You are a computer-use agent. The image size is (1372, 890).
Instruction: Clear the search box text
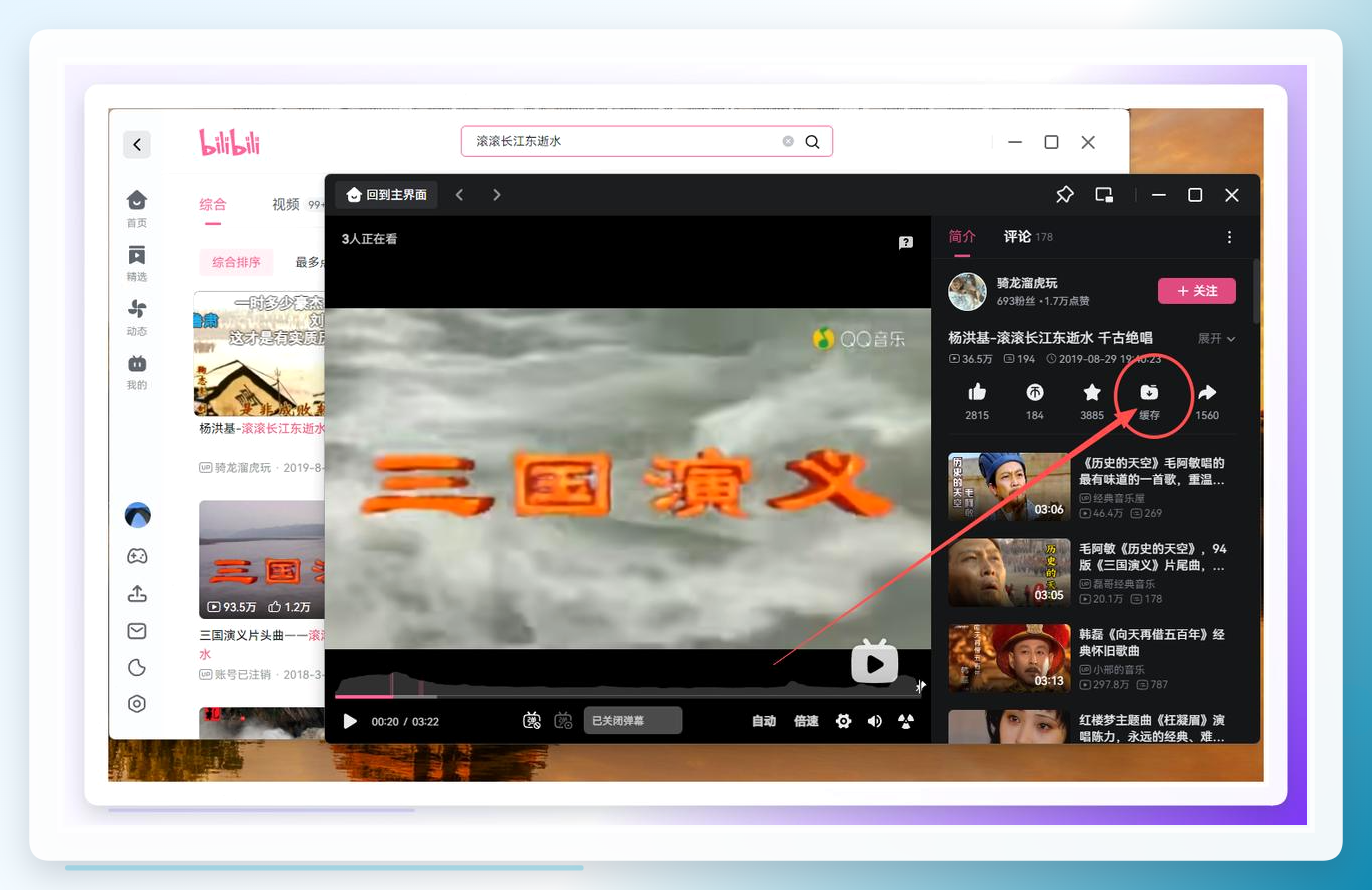click(x=788, y=141)
